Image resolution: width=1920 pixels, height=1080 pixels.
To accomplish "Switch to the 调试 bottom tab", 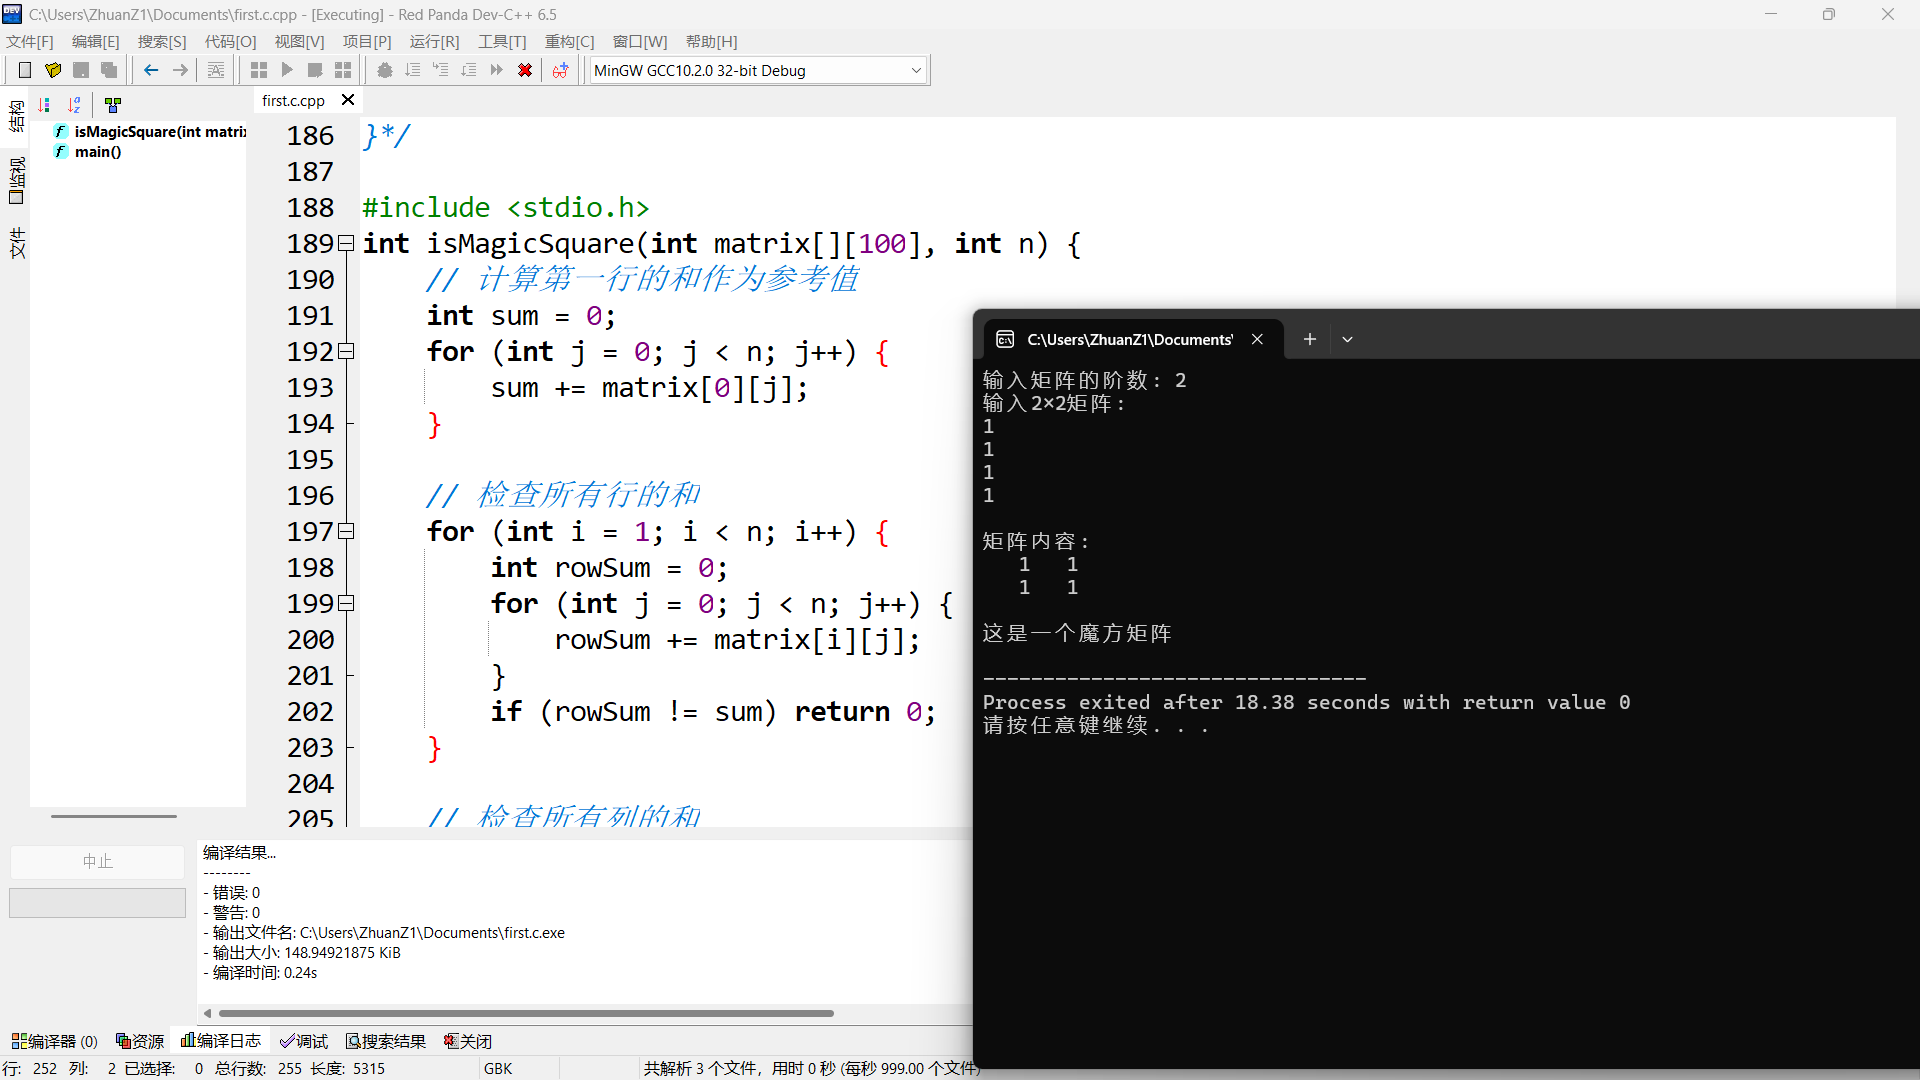I will pos(304,1041).
